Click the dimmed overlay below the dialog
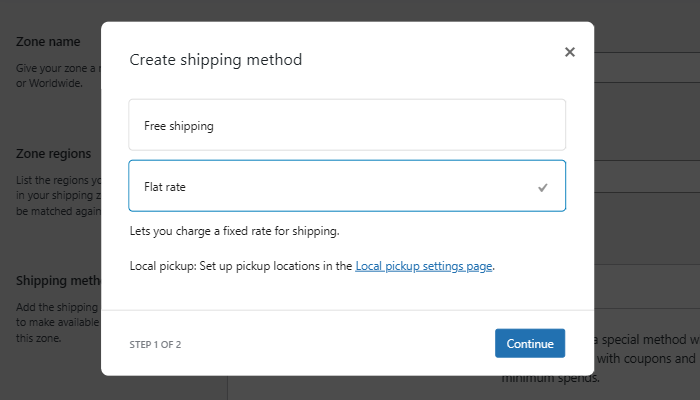The height and width of the screenshot is (400, 700). coord(350,388)
